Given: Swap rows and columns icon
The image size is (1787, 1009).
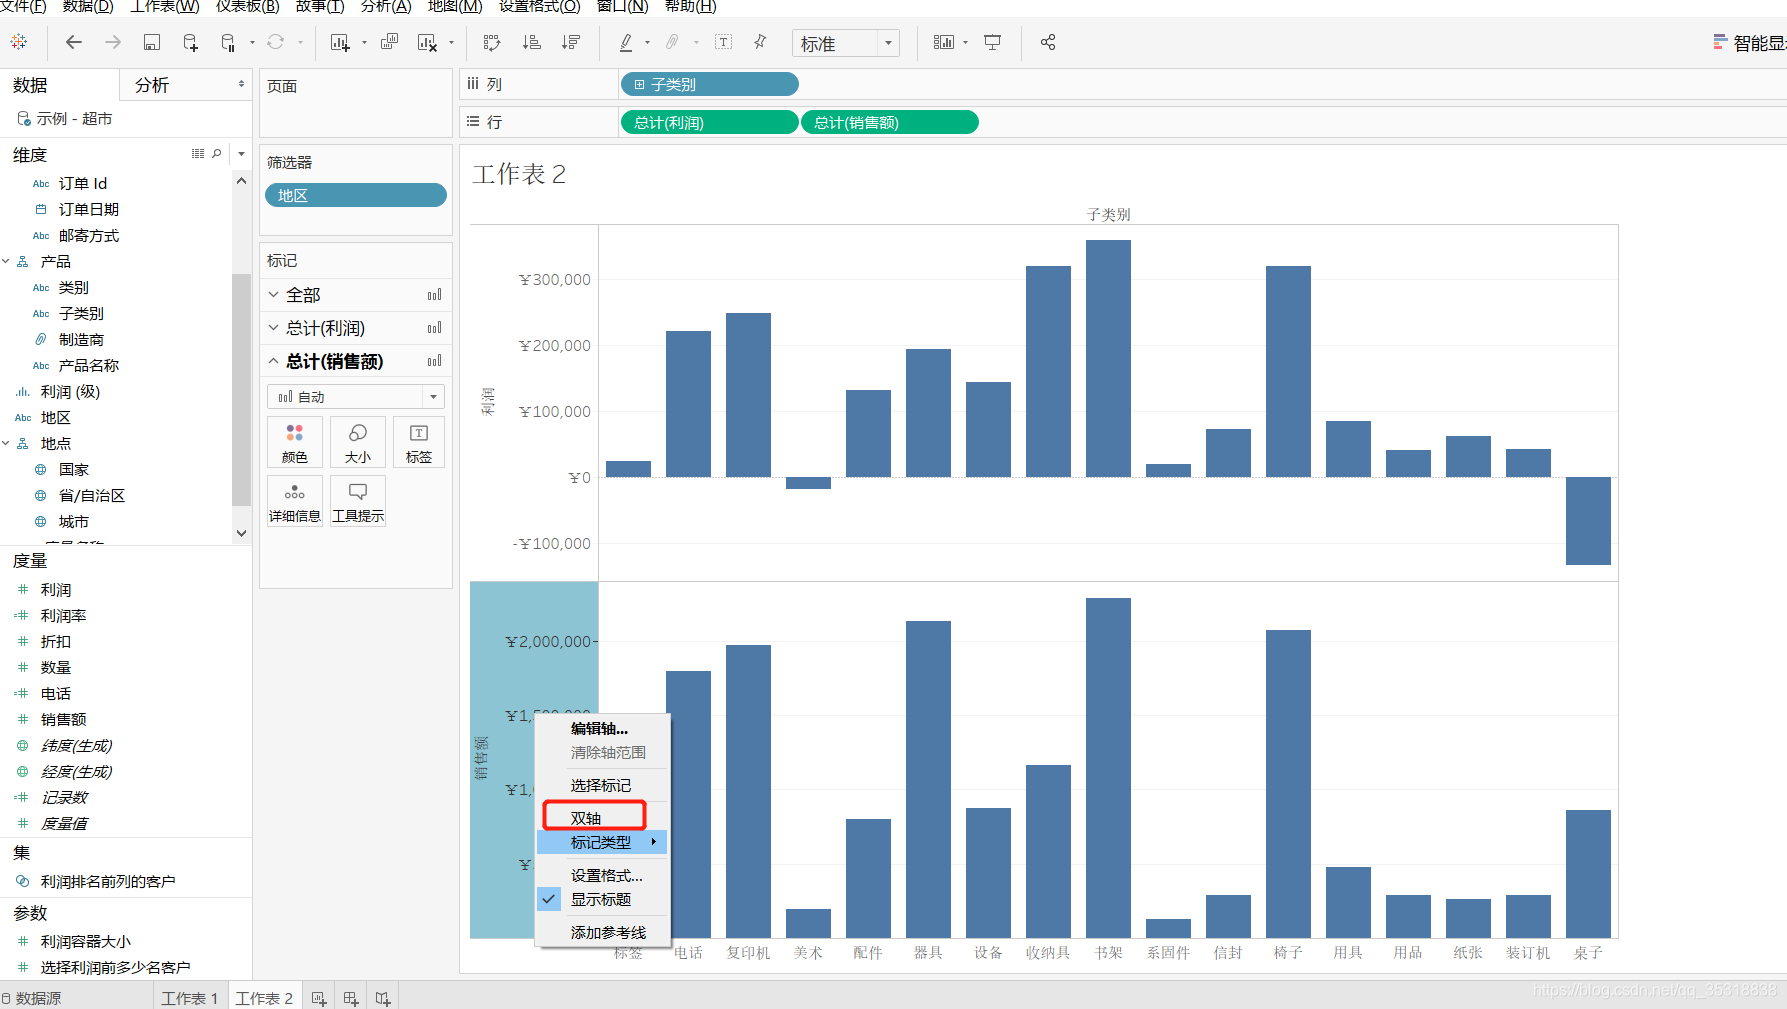Looking at the screenshot, I should click(x=491, y=42).
